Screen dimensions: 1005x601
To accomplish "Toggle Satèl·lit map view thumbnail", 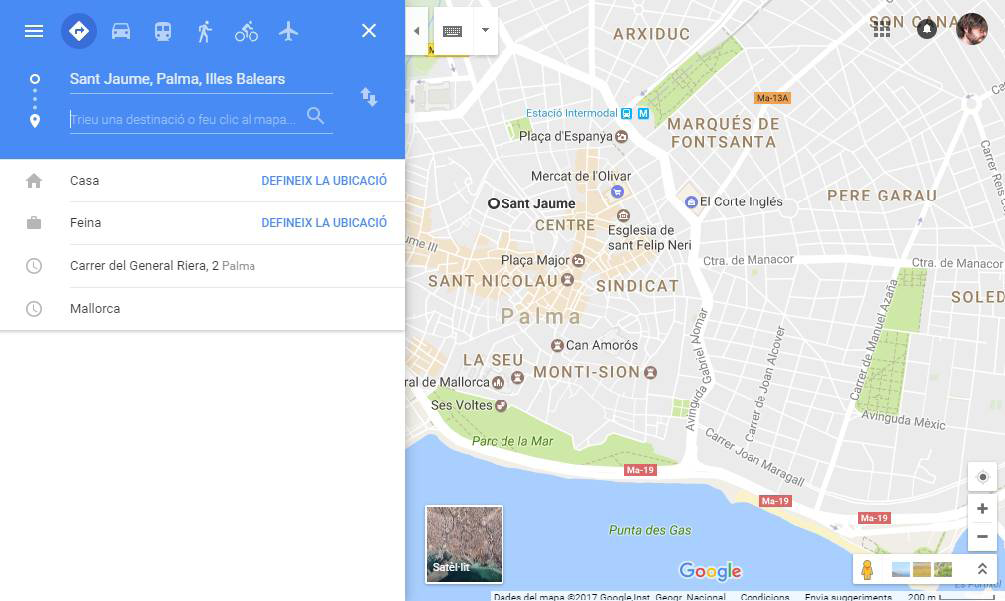I will tap(464, 544).
